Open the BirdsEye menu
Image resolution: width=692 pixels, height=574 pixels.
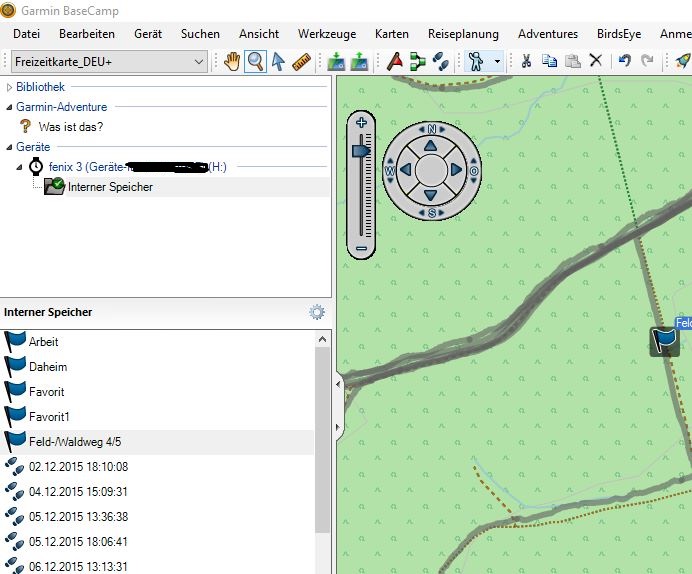619,34
